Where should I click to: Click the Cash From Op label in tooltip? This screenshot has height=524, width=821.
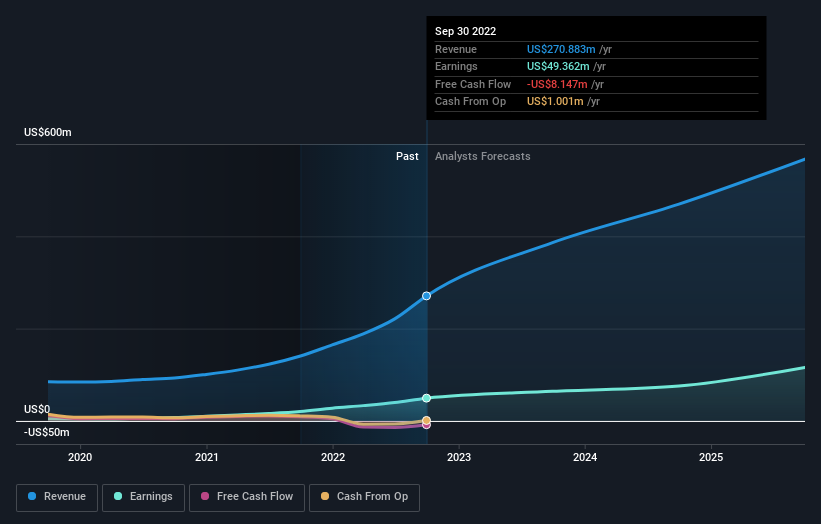pyautogui.click(x=470, y=102)
